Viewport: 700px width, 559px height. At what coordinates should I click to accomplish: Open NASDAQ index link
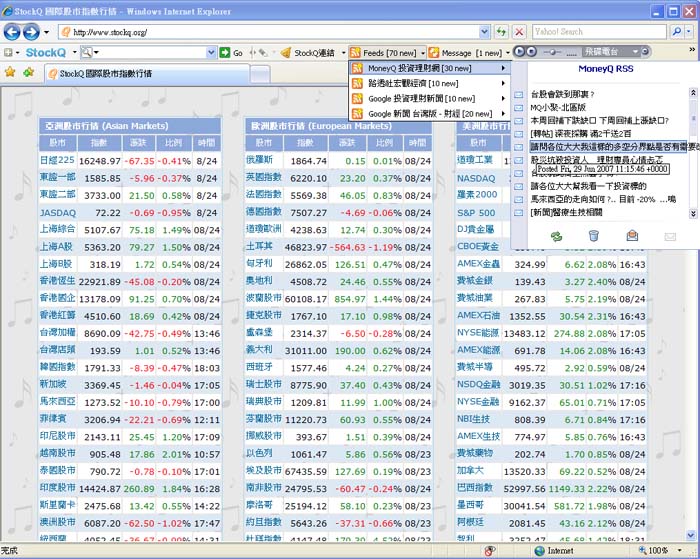(476, 178)
